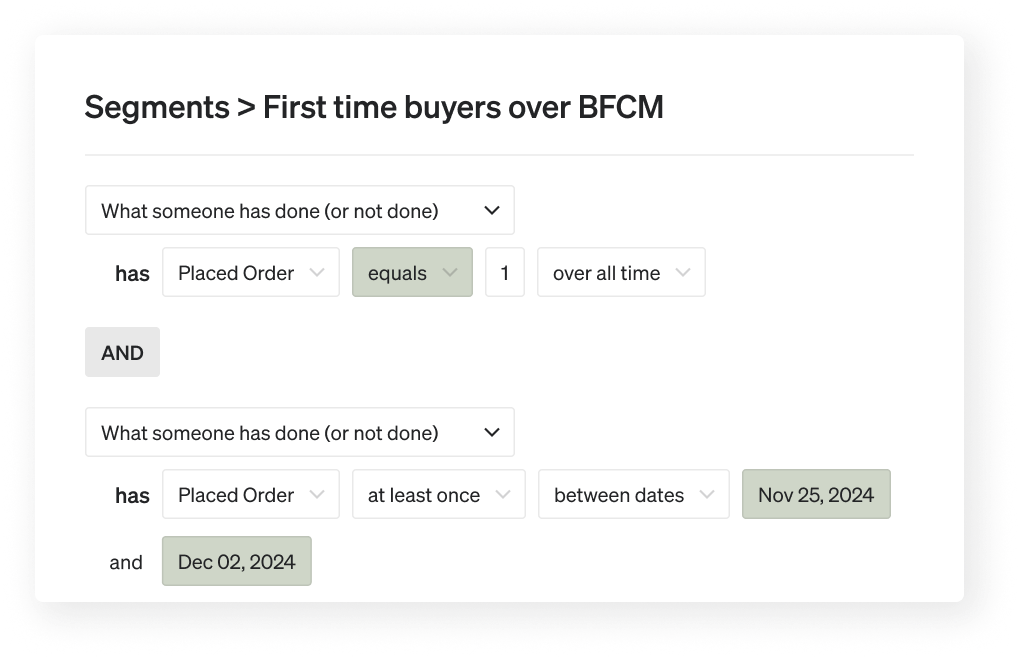Open second Placed Order metric dropdown
Image resolution: width=1019 pixels, height=657 pixels.
coord(238,495)
